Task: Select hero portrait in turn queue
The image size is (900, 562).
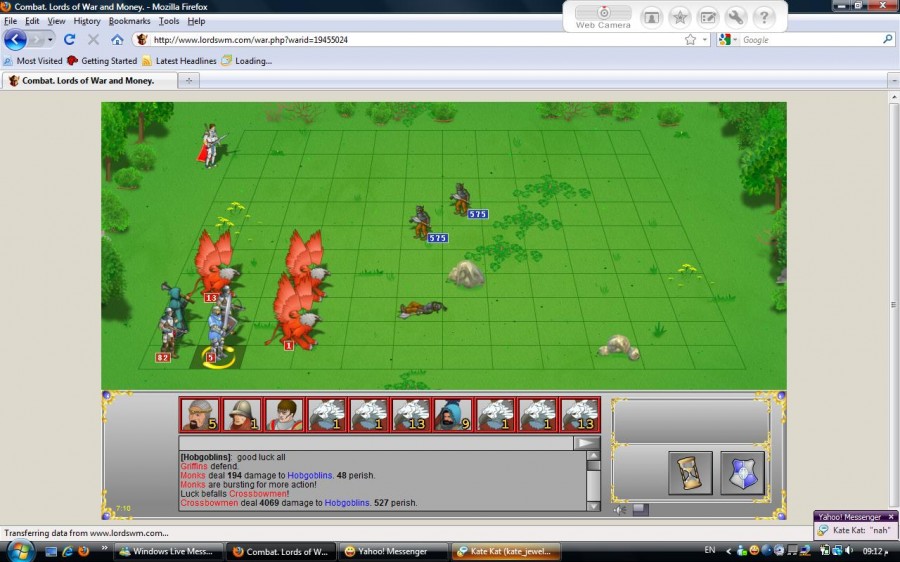Action: tap(284, 414)
